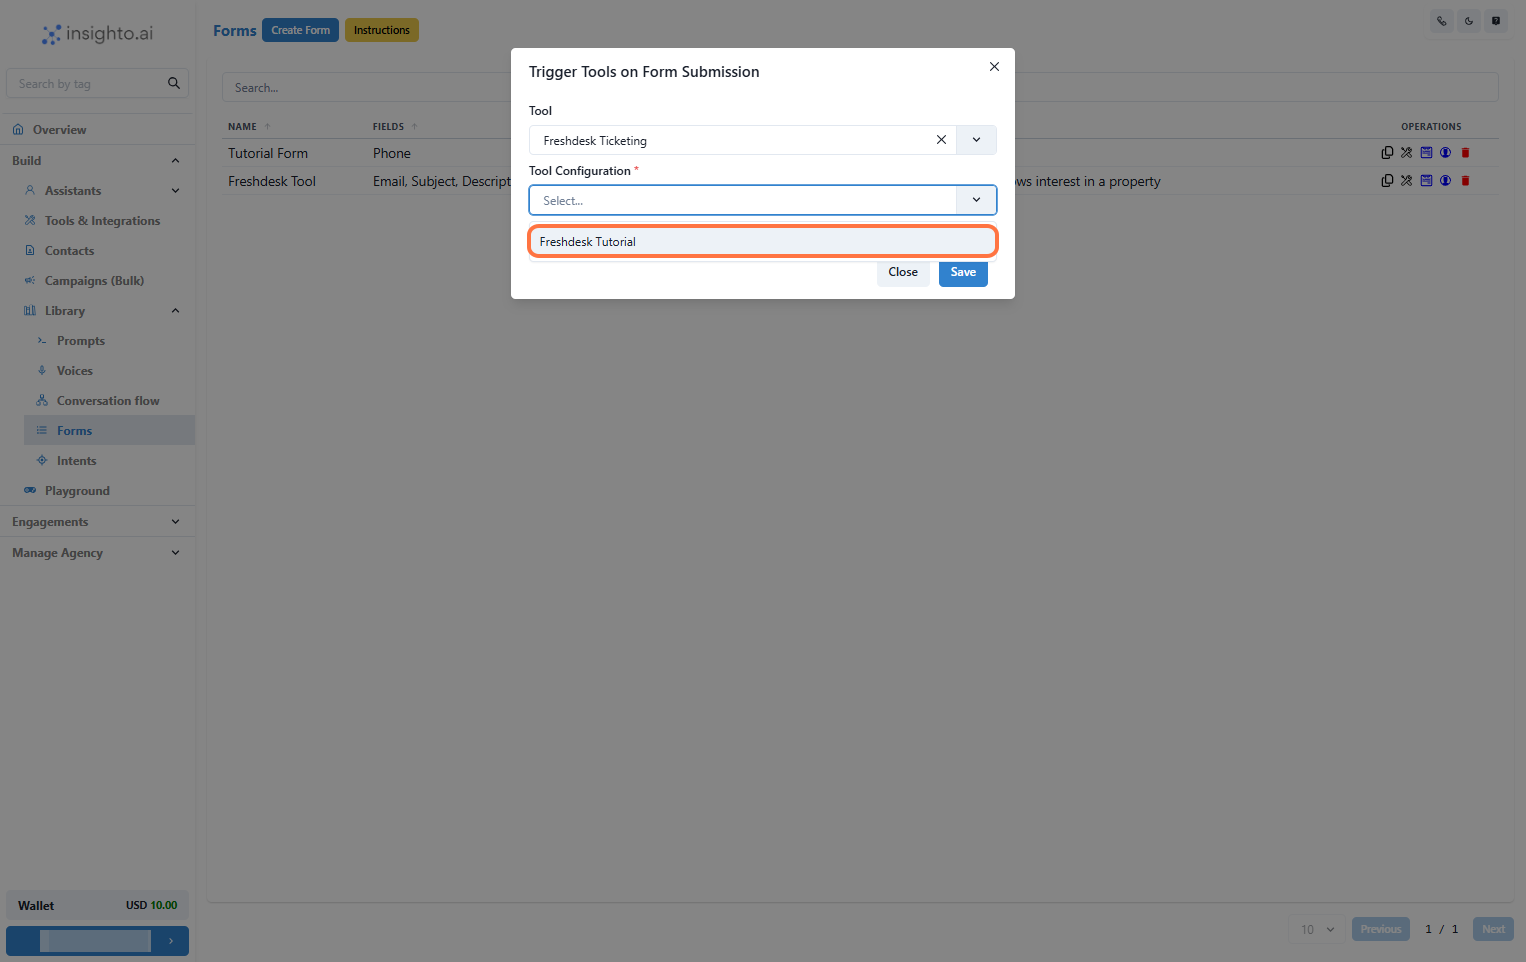
Task: Open the page size selector
Action: pos(1315,929)
